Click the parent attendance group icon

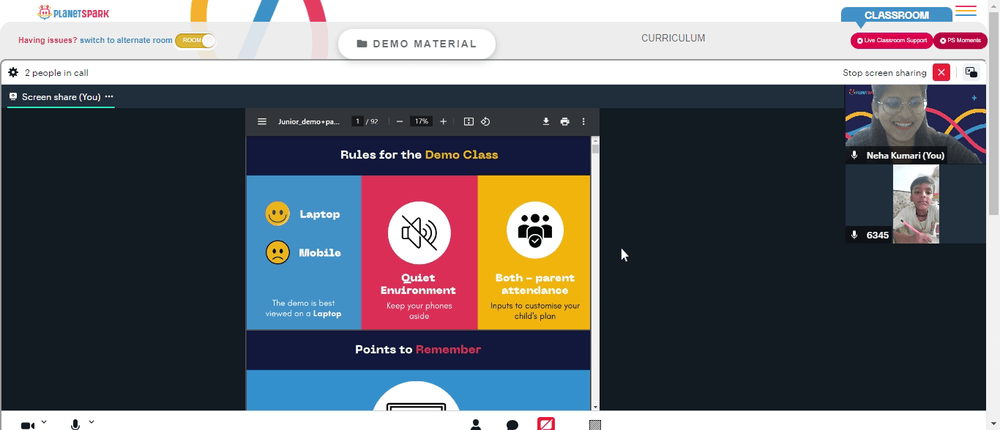(534, 230)
